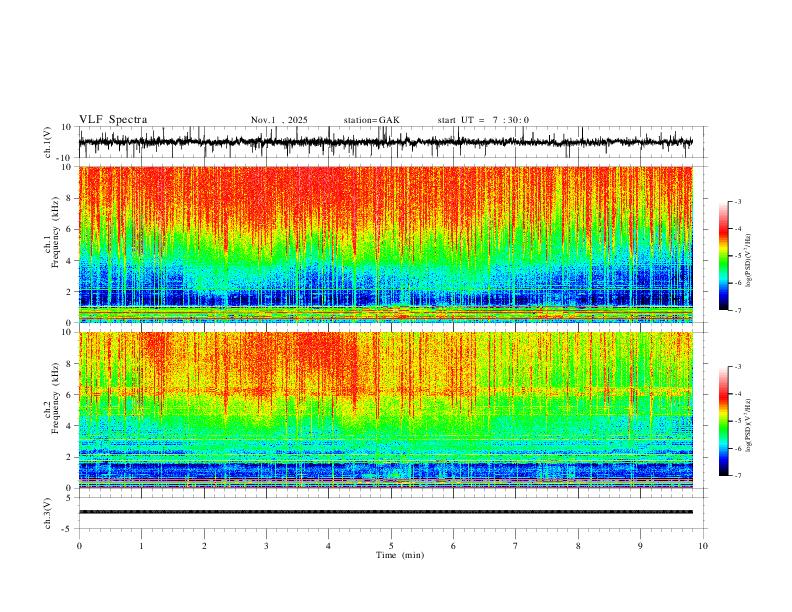Viewport: 792px width, 612px height.
Task: Click time axis tick label "10"
Action: pos(703,546)
